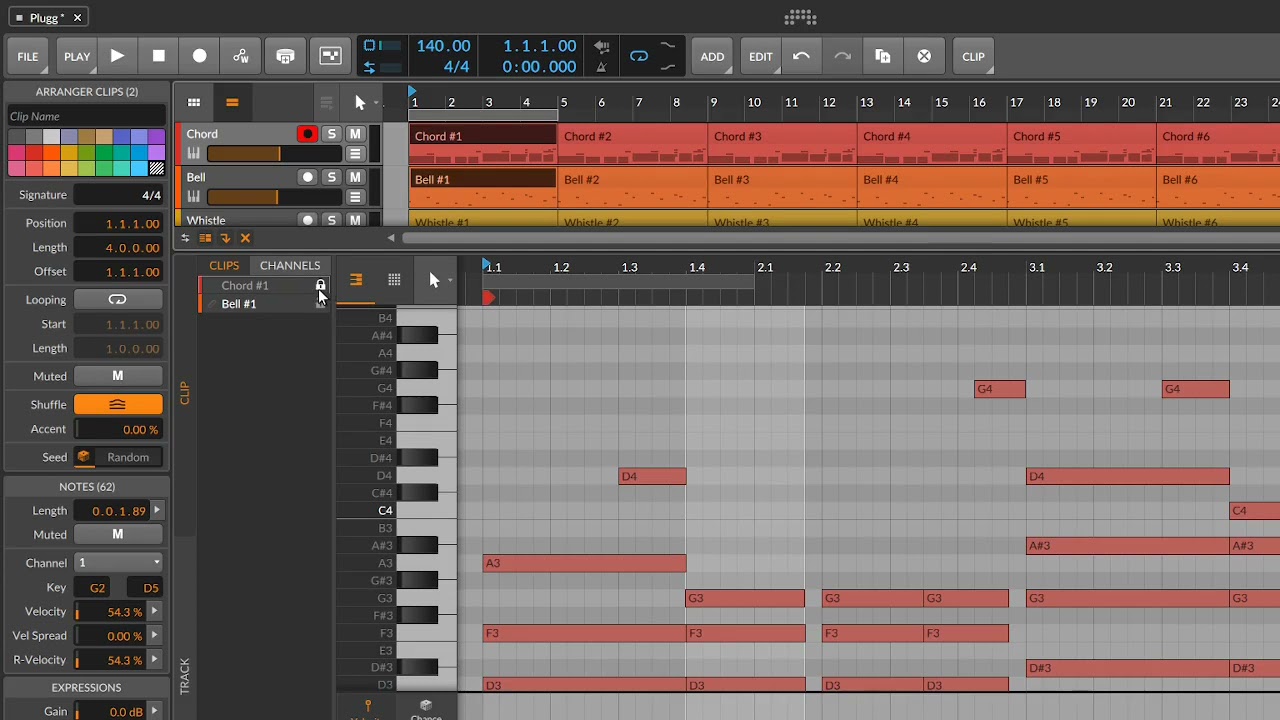Expand the R-Velocity arrow
The image size is (1280, 720).
155,660
